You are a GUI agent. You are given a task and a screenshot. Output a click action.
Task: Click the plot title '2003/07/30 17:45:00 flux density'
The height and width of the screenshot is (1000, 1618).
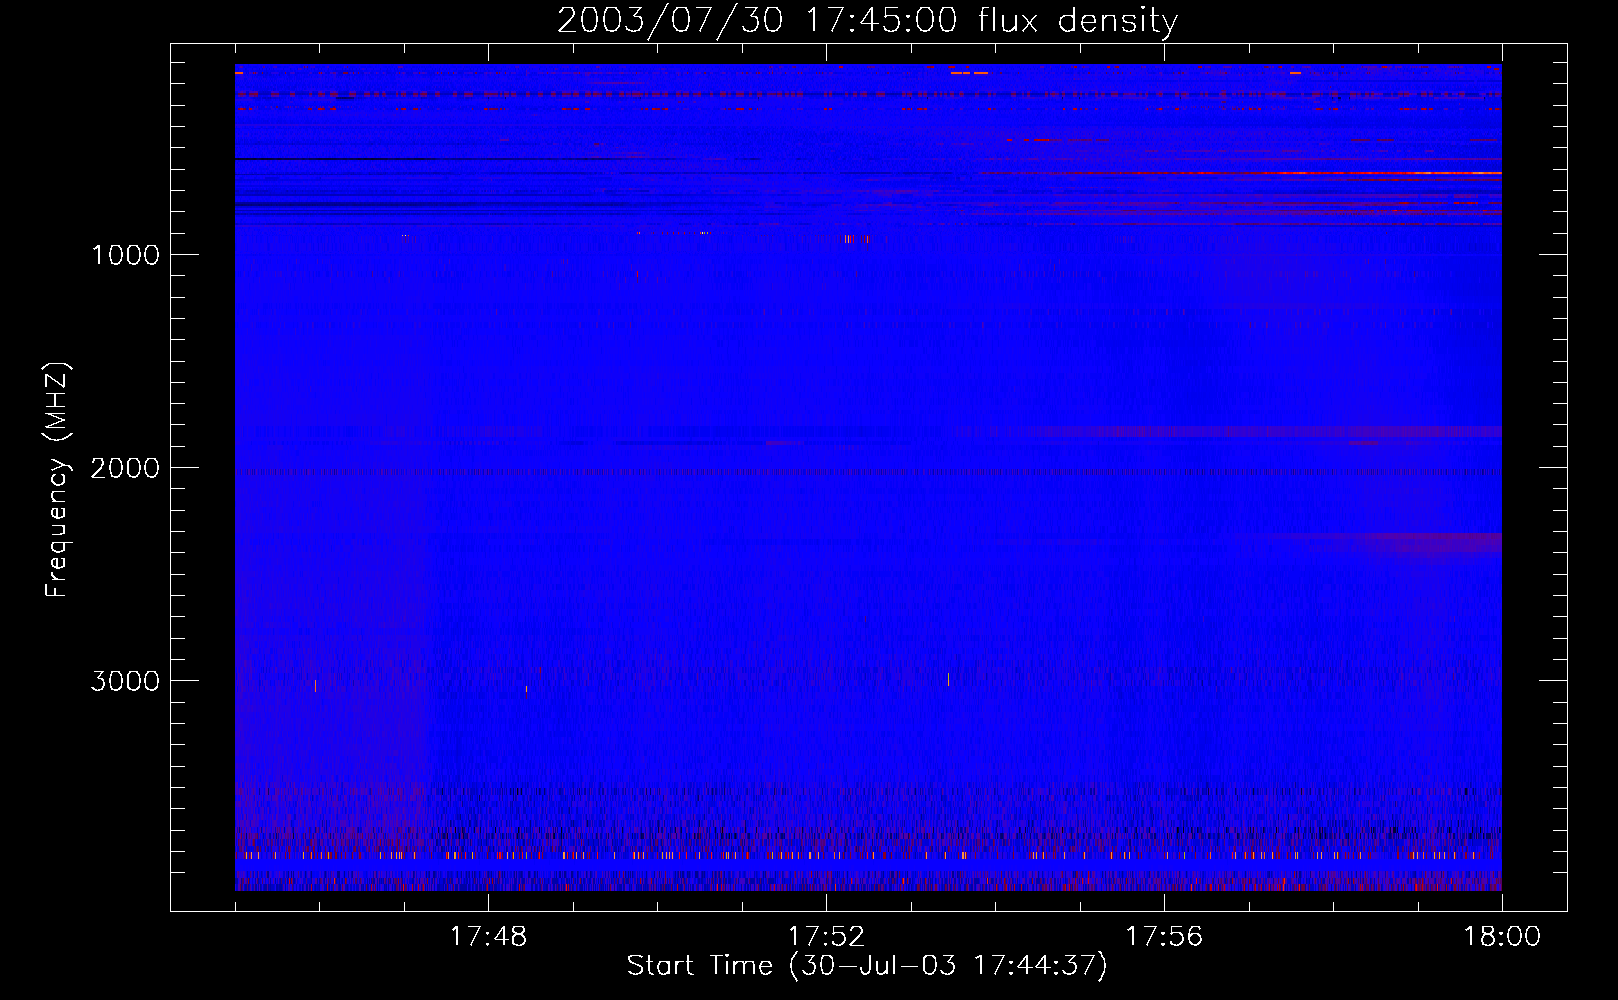[x=867, y=21]
